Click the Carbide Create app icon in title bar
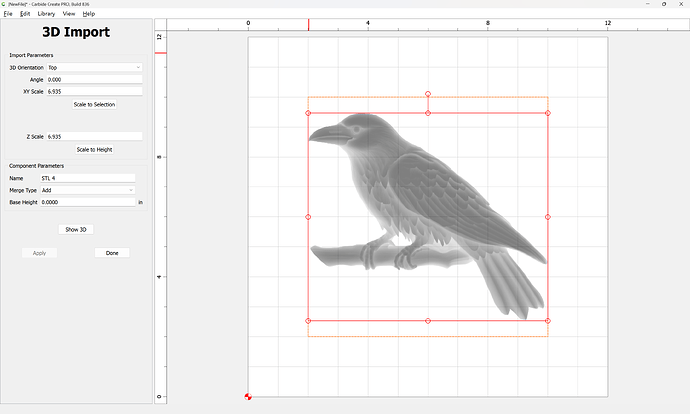This screenshot has height=414, width=690. [4, 4]
